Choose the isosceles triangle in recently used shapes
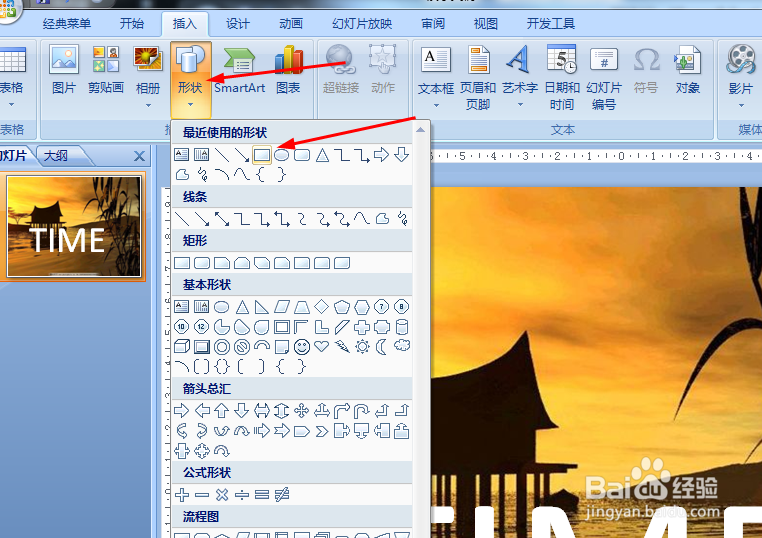Screen dimensions: 762x538 pos(322,155)
